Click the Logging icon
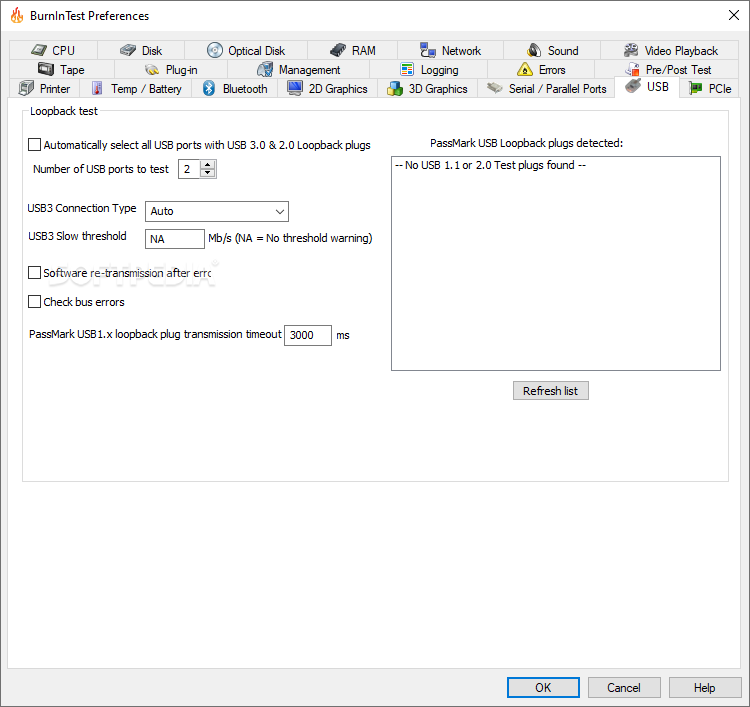The width and height of the screenshot is (750, 707). 407,69
